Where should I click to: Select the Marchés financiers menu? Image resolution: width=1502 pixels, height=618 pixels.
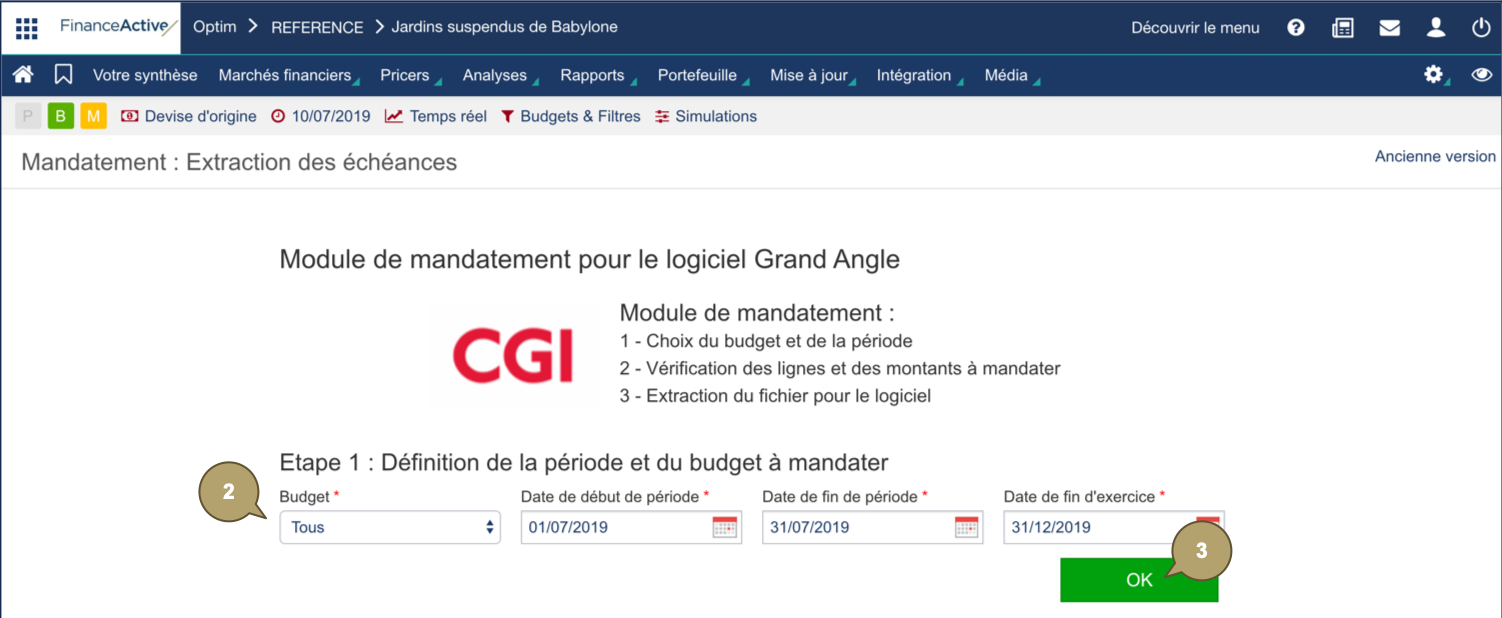click(283, 74)
